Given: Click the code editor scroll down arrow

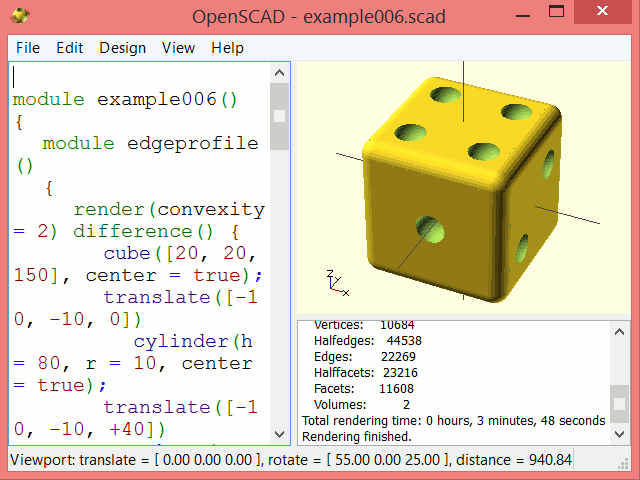Looking at the screenshot, I should pos(280,434).
